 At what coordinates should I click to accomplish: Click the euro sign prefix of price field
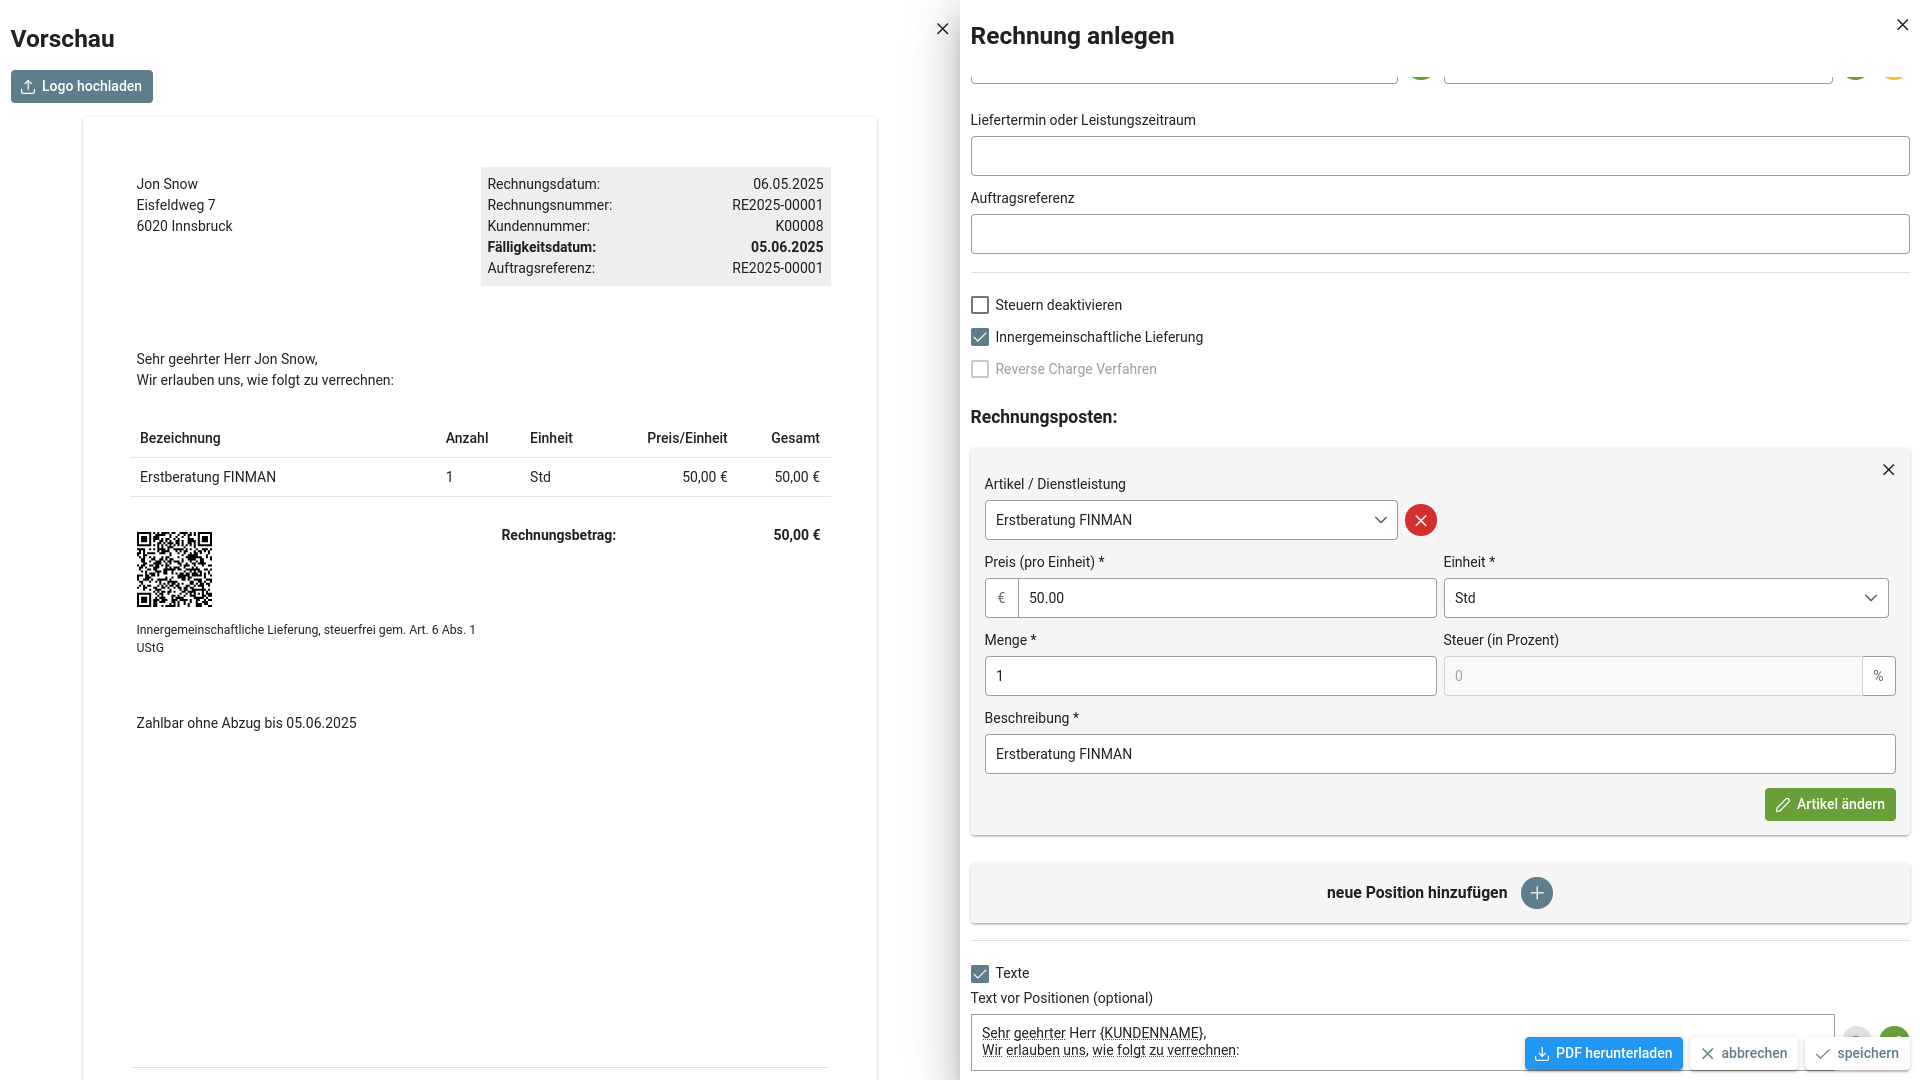point(1001,598)
